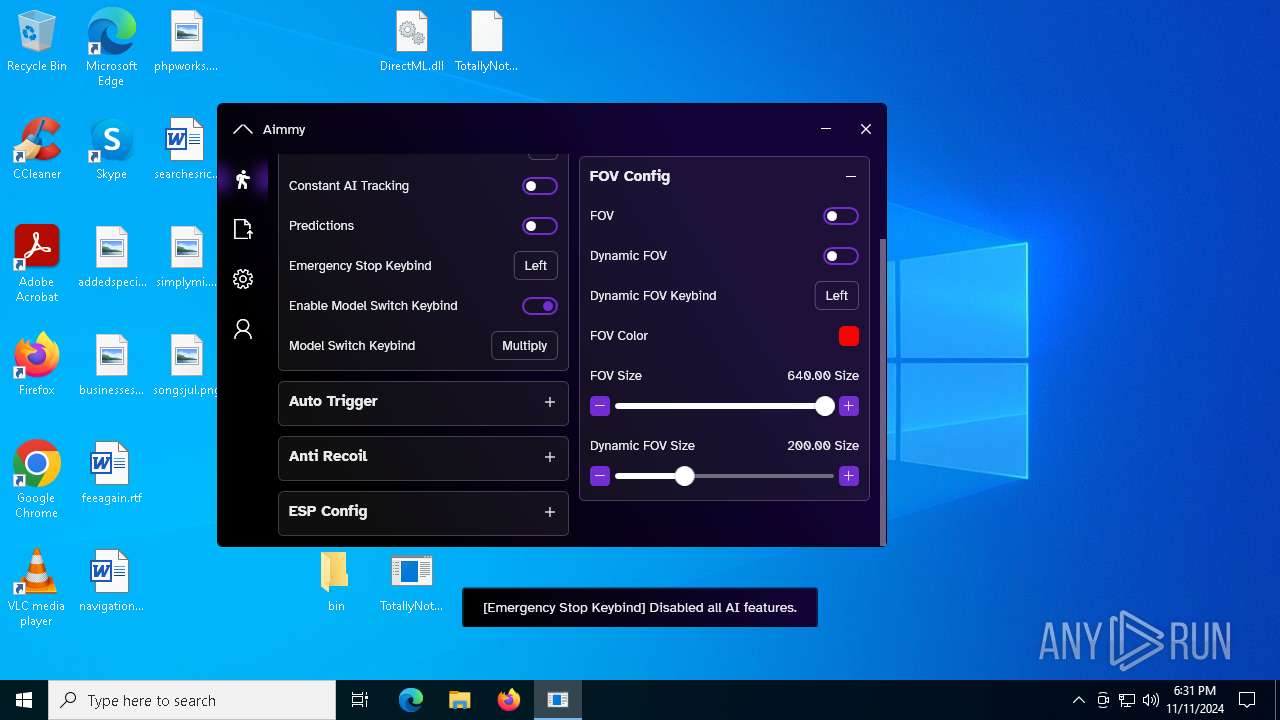The width and height of the screenshot is (1280, 720).
Task: Open the notification center icon
Action: [1247, 700]
